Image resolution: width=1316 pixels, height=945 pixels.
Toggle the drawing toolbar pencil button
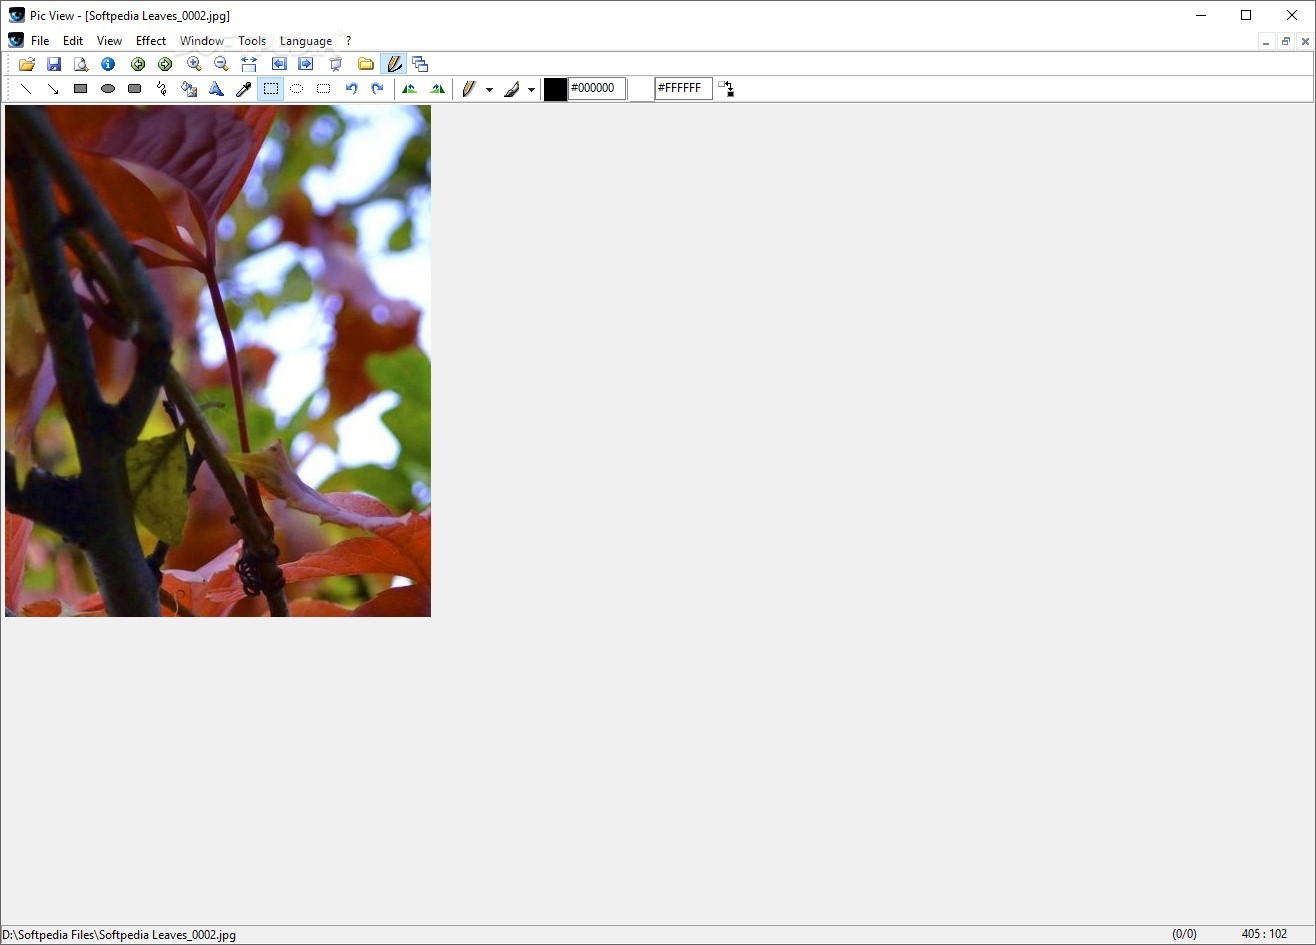(394, 64)
